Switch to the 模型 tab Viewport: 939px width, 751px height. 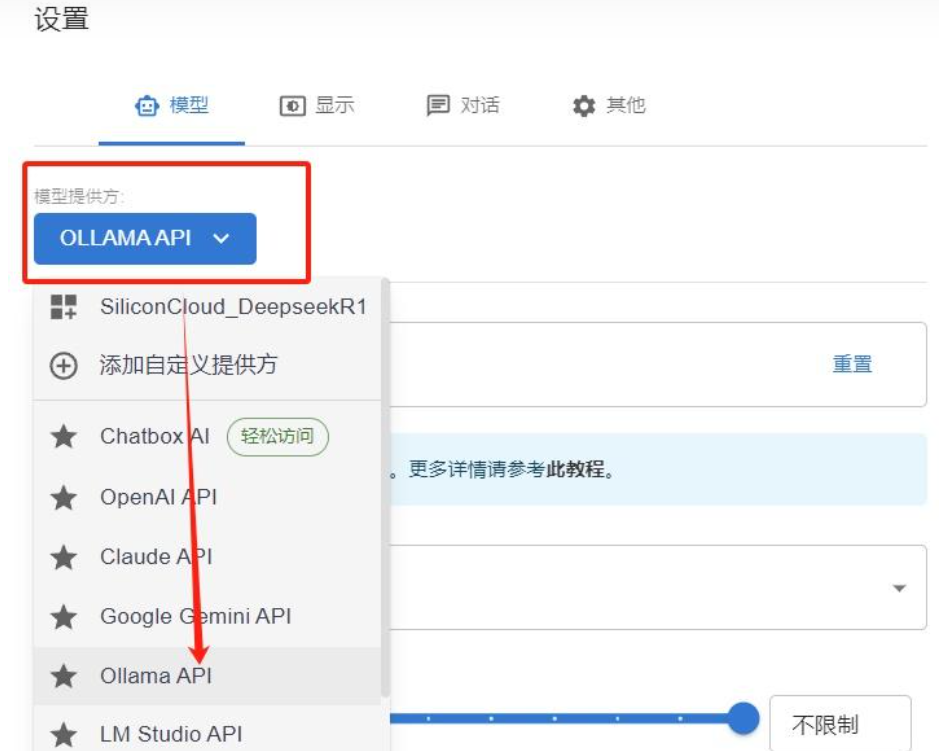tap(172, 106)
